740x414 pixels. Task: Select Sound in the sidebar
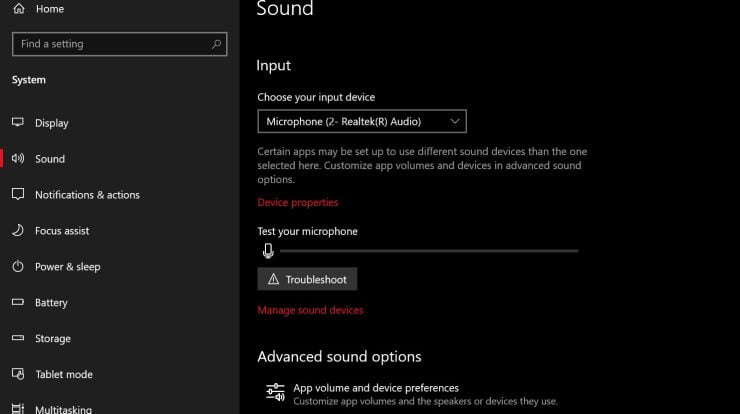(50, 159)
